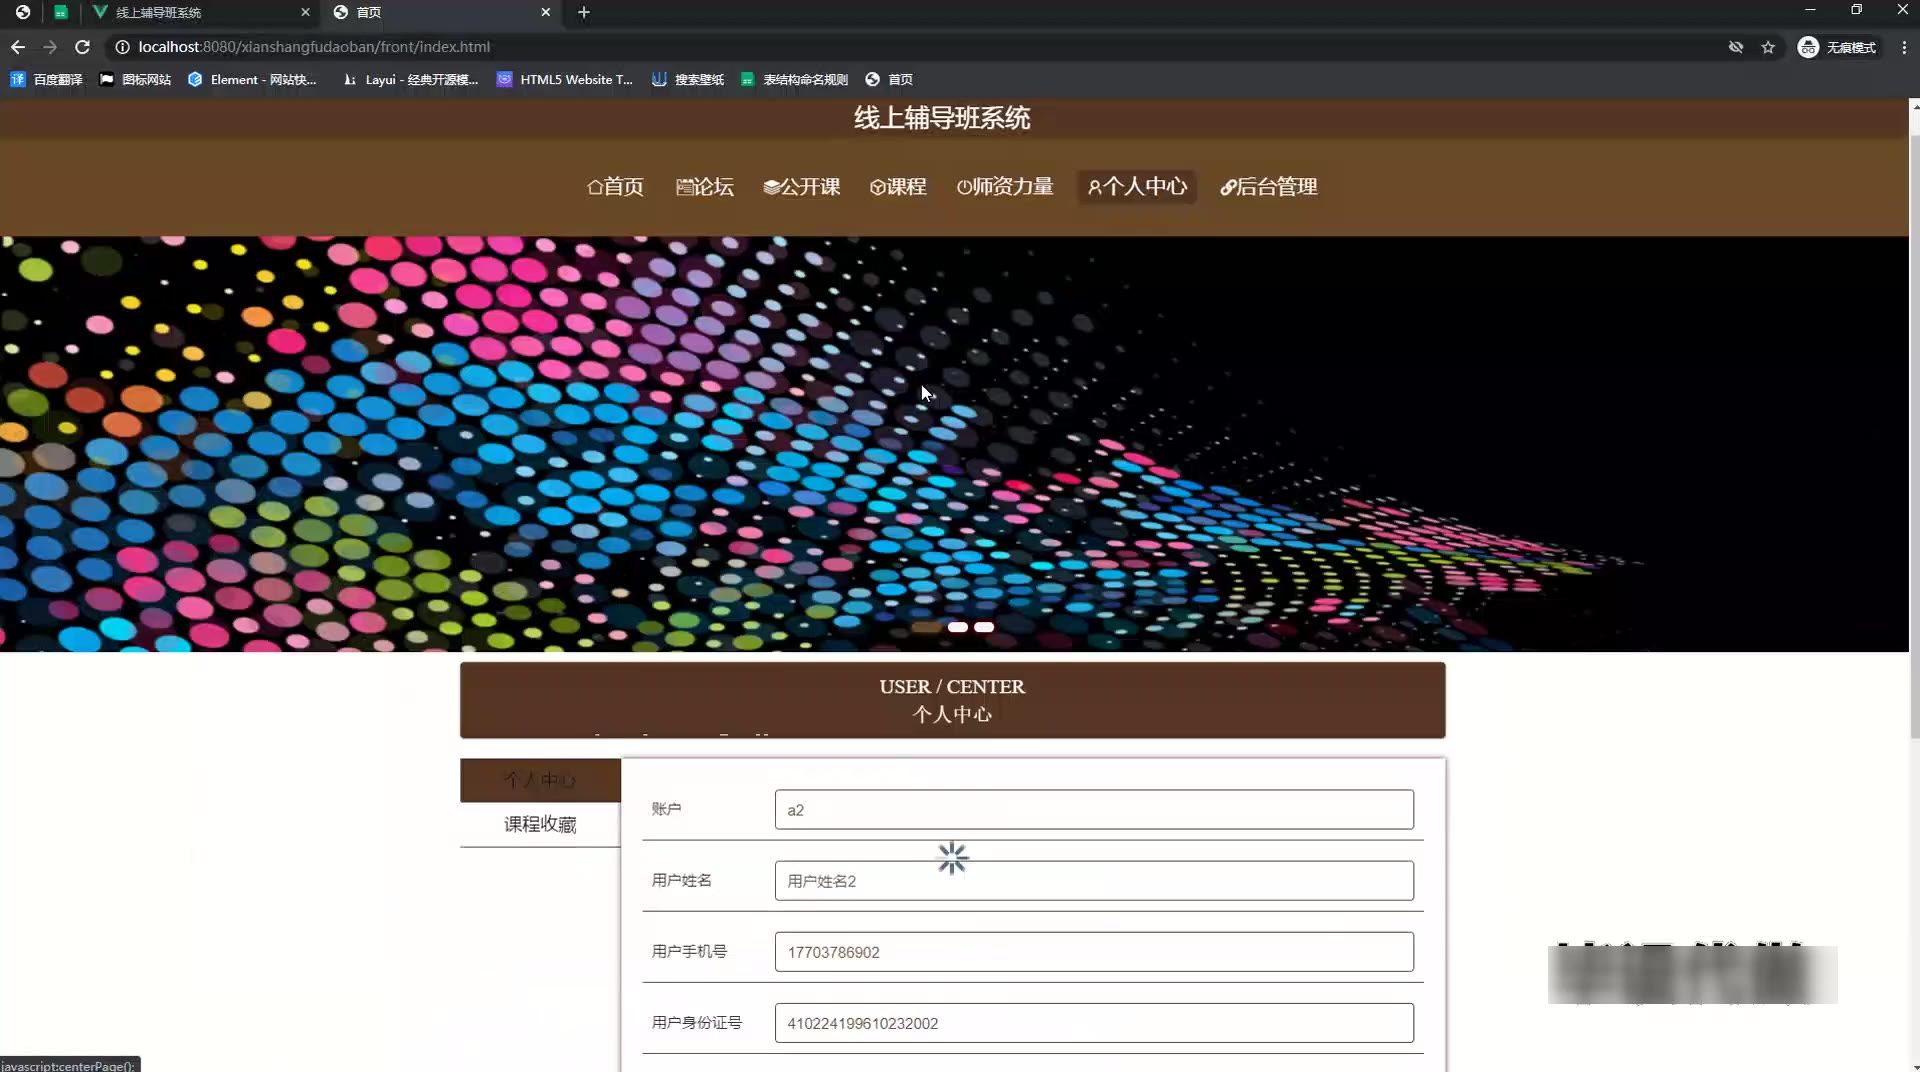The height and width of the screenshot is (1072, 1920).
Task: Open the Element bookmark
Action: (252, 79)
